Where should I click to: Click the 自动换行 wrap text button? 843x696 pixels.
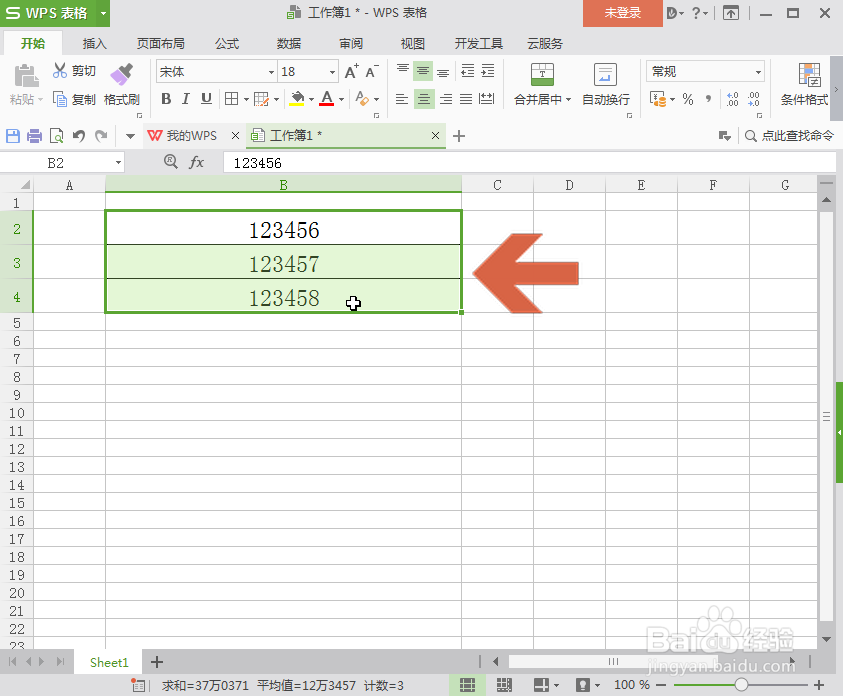click(605, 84)
